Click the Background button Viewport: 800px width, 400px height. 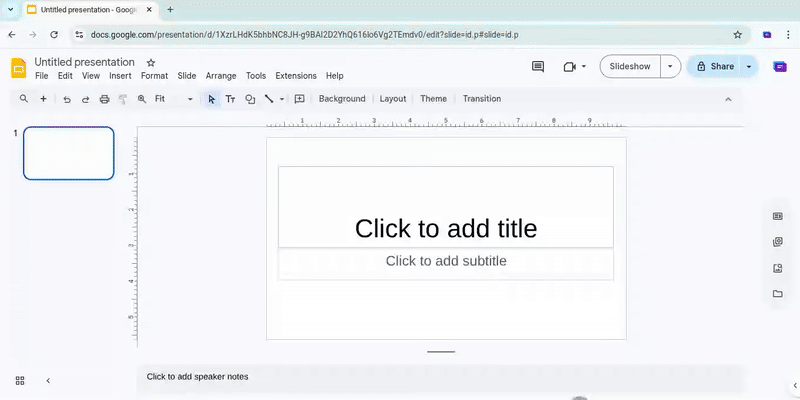(342, 99)
